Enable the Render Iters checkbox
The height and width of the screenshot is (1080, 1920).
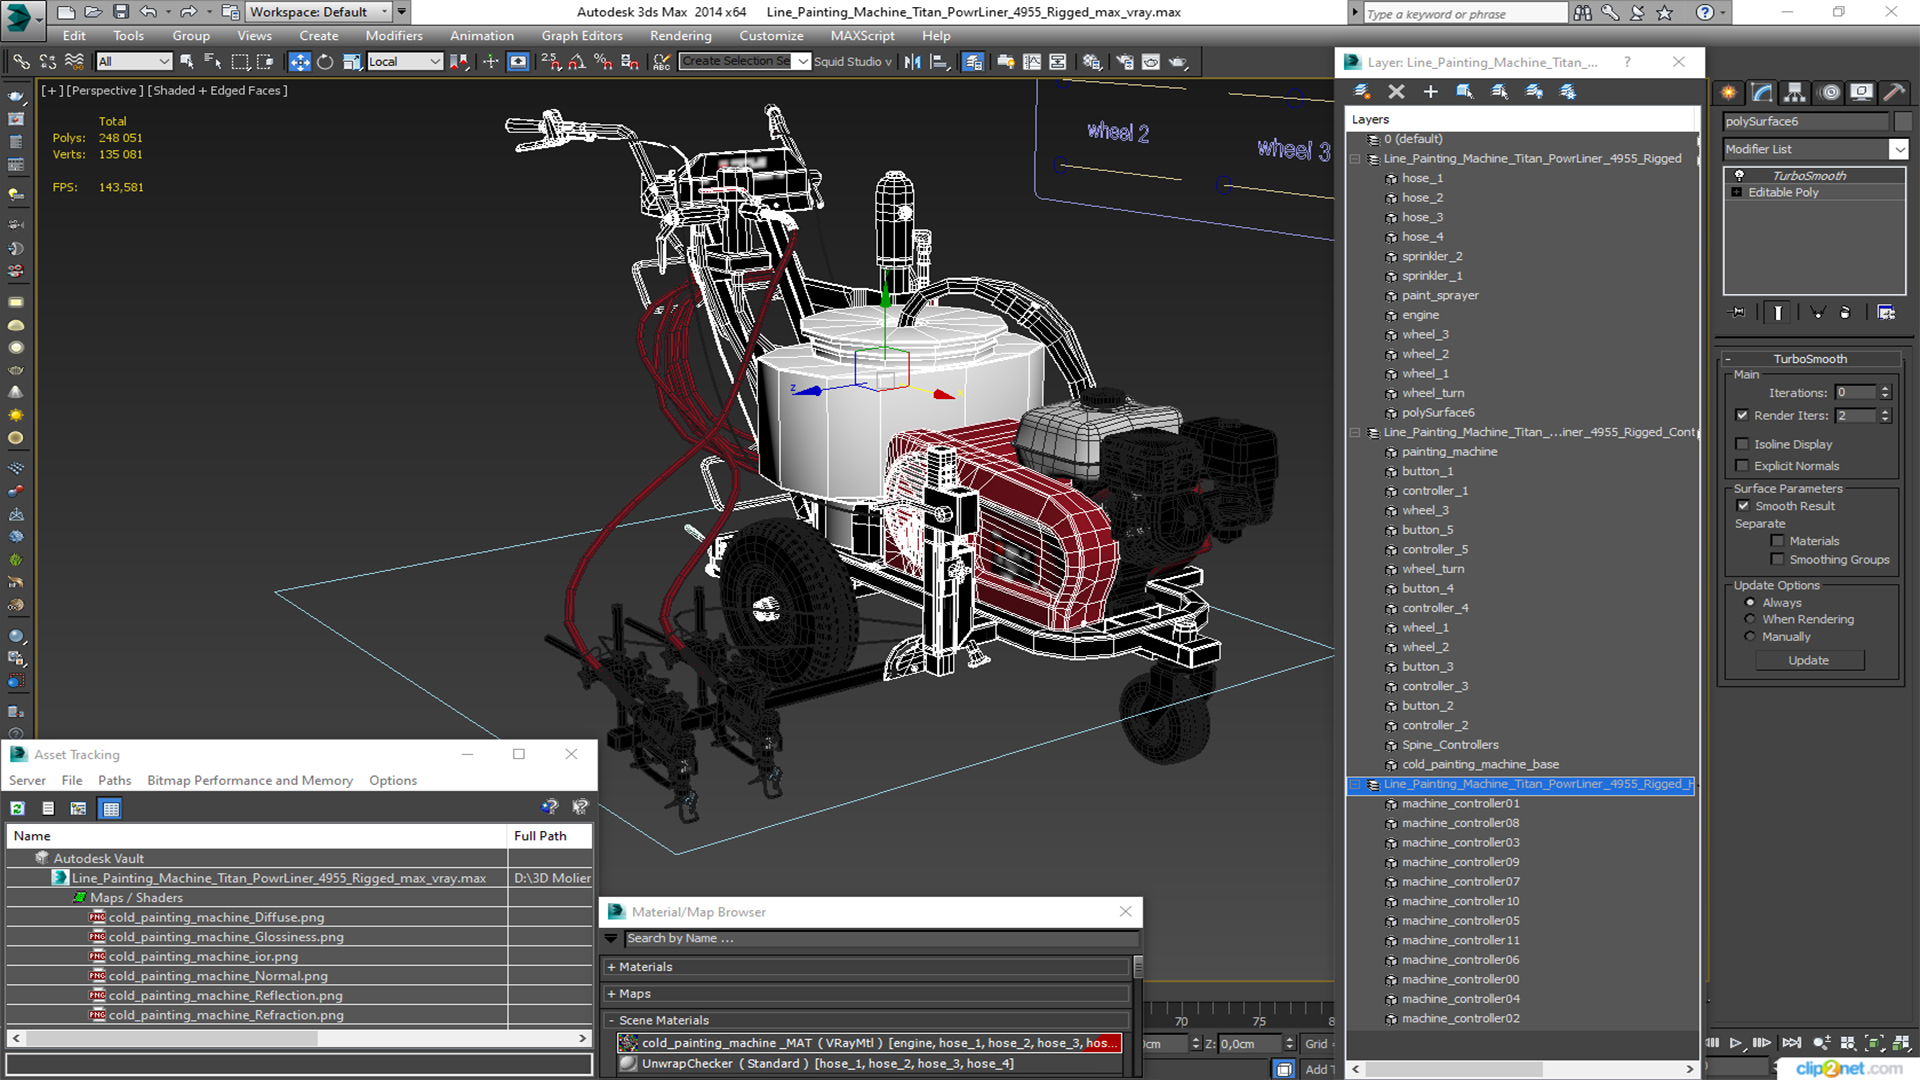pos(1742,415)
